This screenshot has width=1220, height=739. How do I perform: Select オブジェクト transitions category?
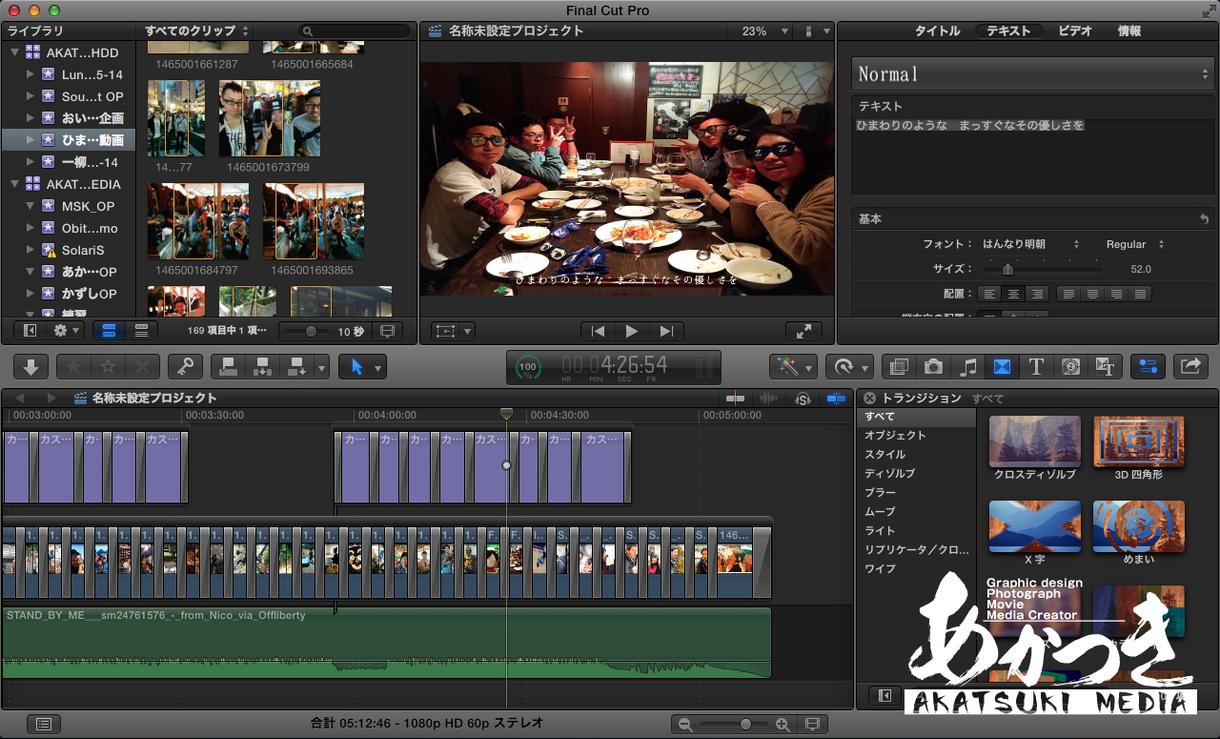[916, 435]
